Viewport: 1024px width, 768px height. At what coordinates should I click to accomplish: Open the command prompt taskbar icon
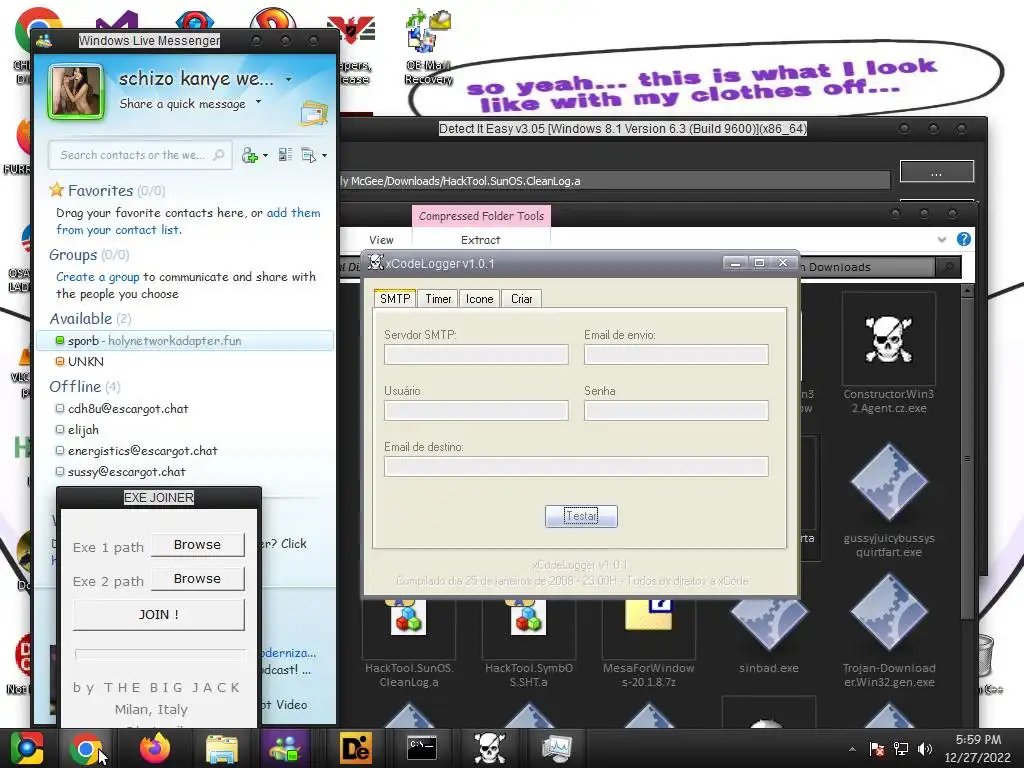coord(421,748)
